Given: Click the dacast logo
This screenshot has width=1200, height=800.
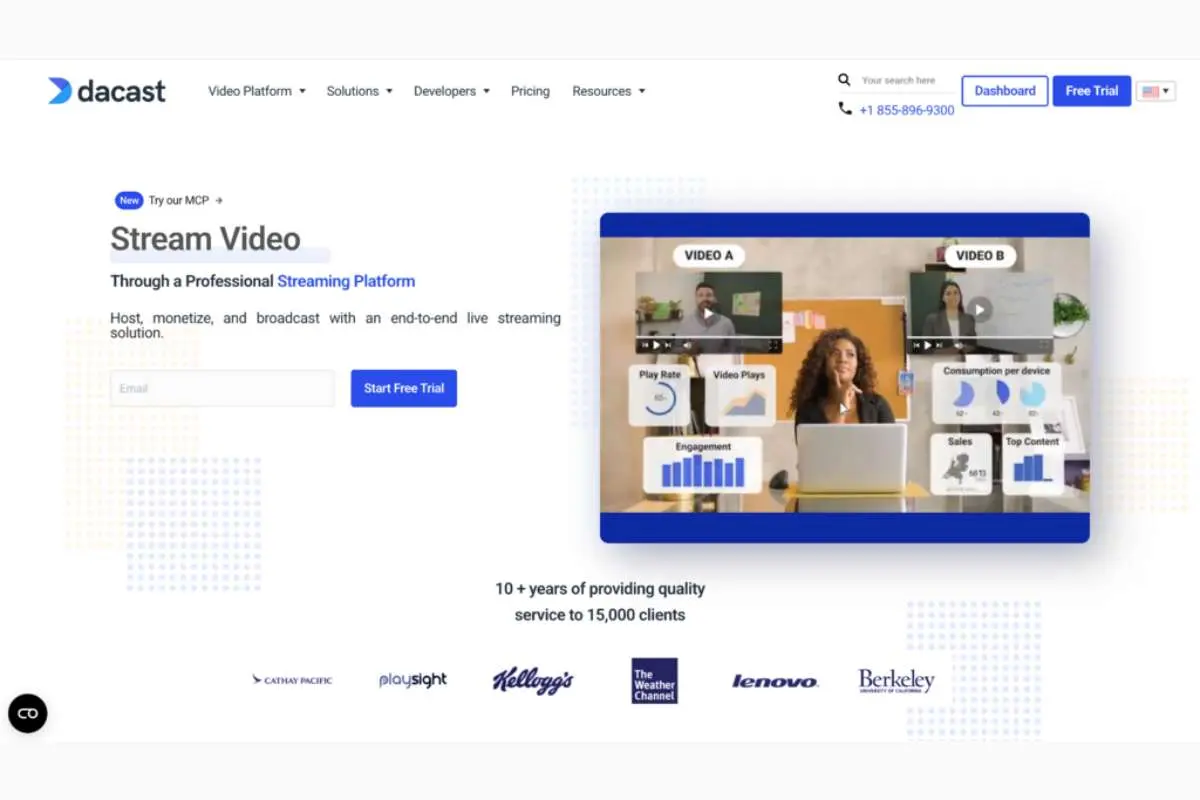Looking at the screenshot, I should 107,91.
